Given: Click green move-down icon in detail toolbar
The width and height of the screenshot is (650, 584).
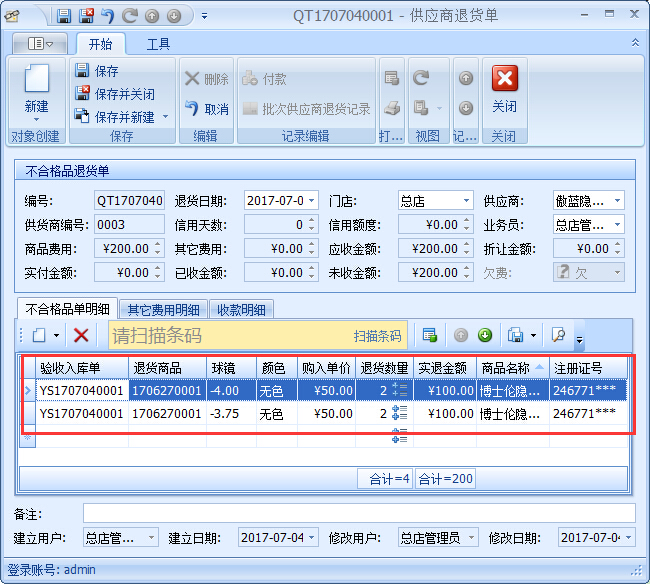Looking at the screenshot, I should tap(485, 335).
